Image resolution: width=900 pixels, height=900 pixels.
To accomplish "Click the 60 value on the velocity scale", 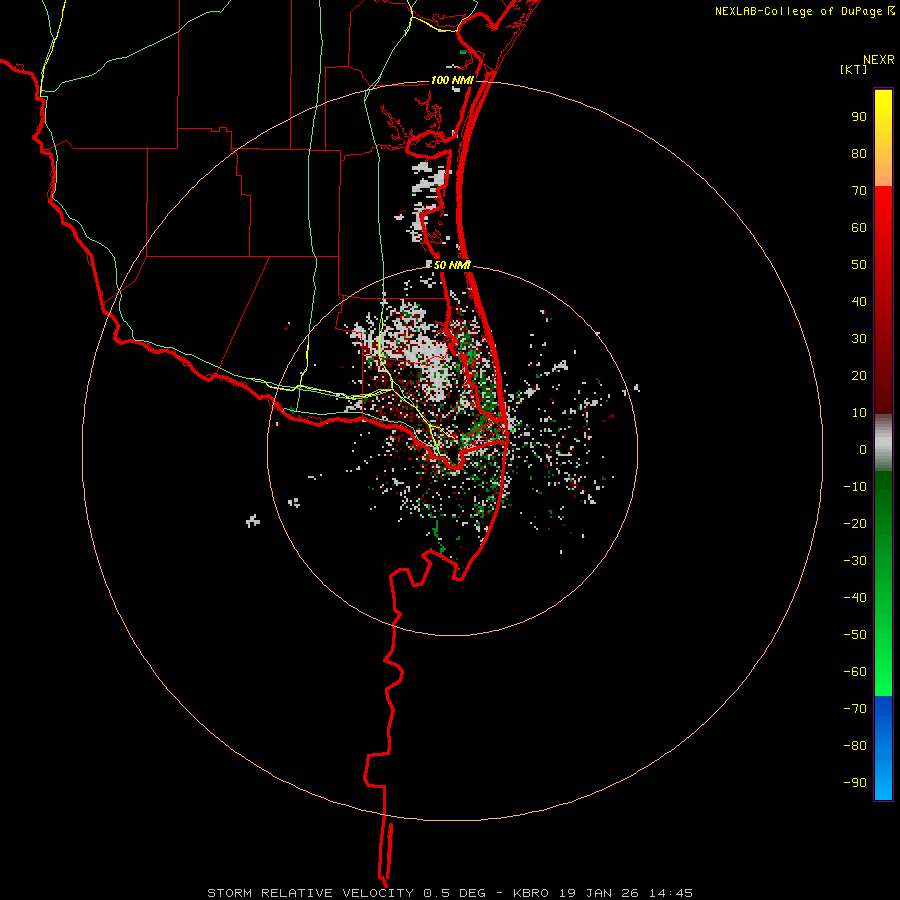I will pyautogui.click(x=859, y=228).
